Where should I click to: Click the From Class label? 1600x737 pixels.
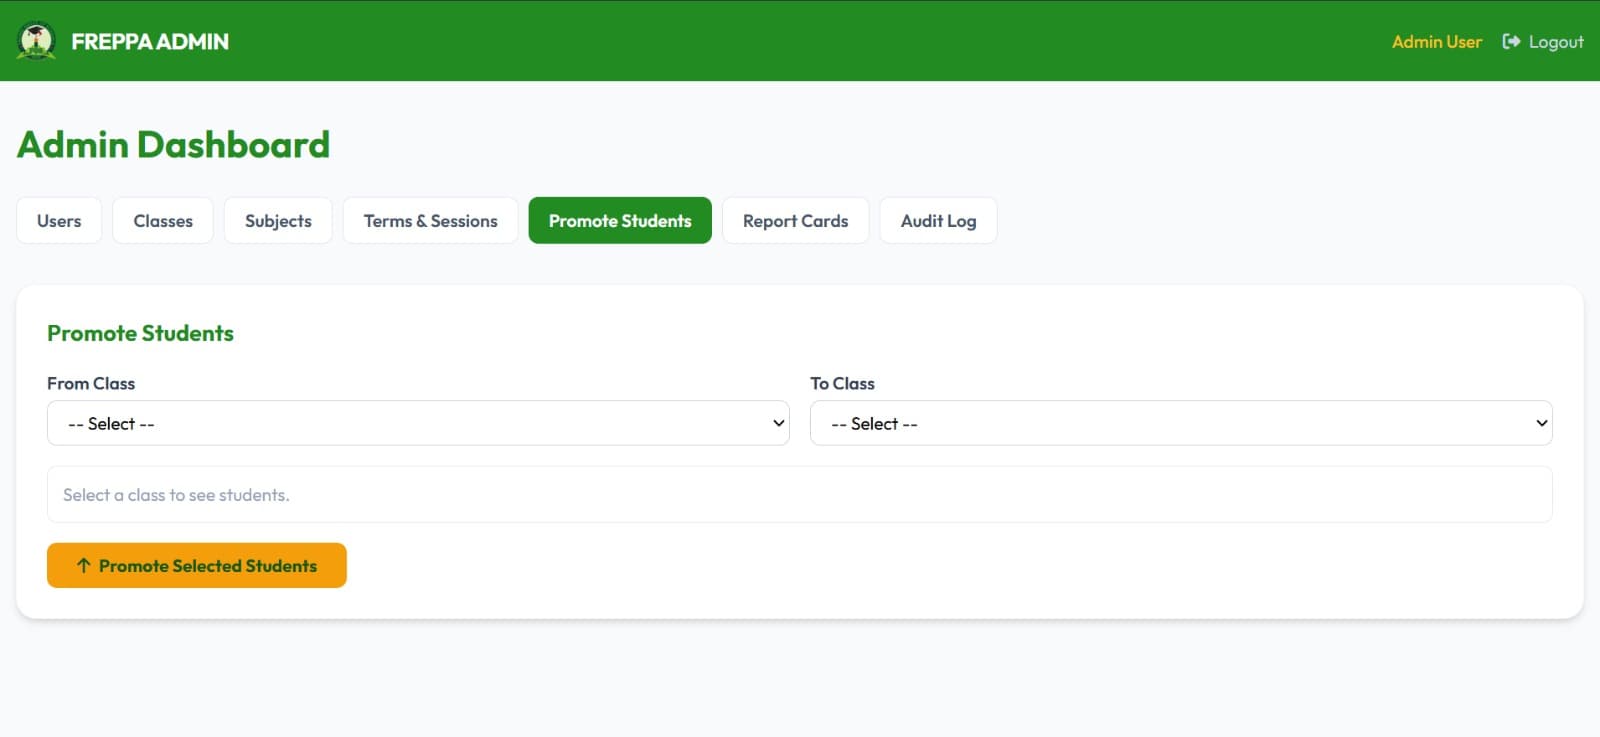click(x=91, y=383)
